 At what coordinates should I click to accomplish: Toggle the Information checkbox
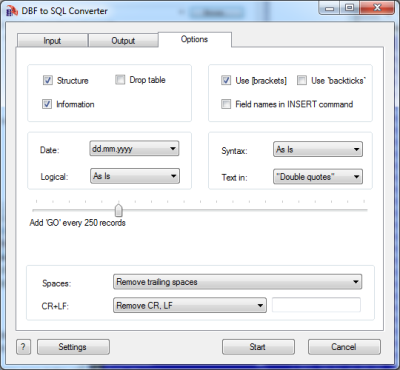tap(47, 104)
